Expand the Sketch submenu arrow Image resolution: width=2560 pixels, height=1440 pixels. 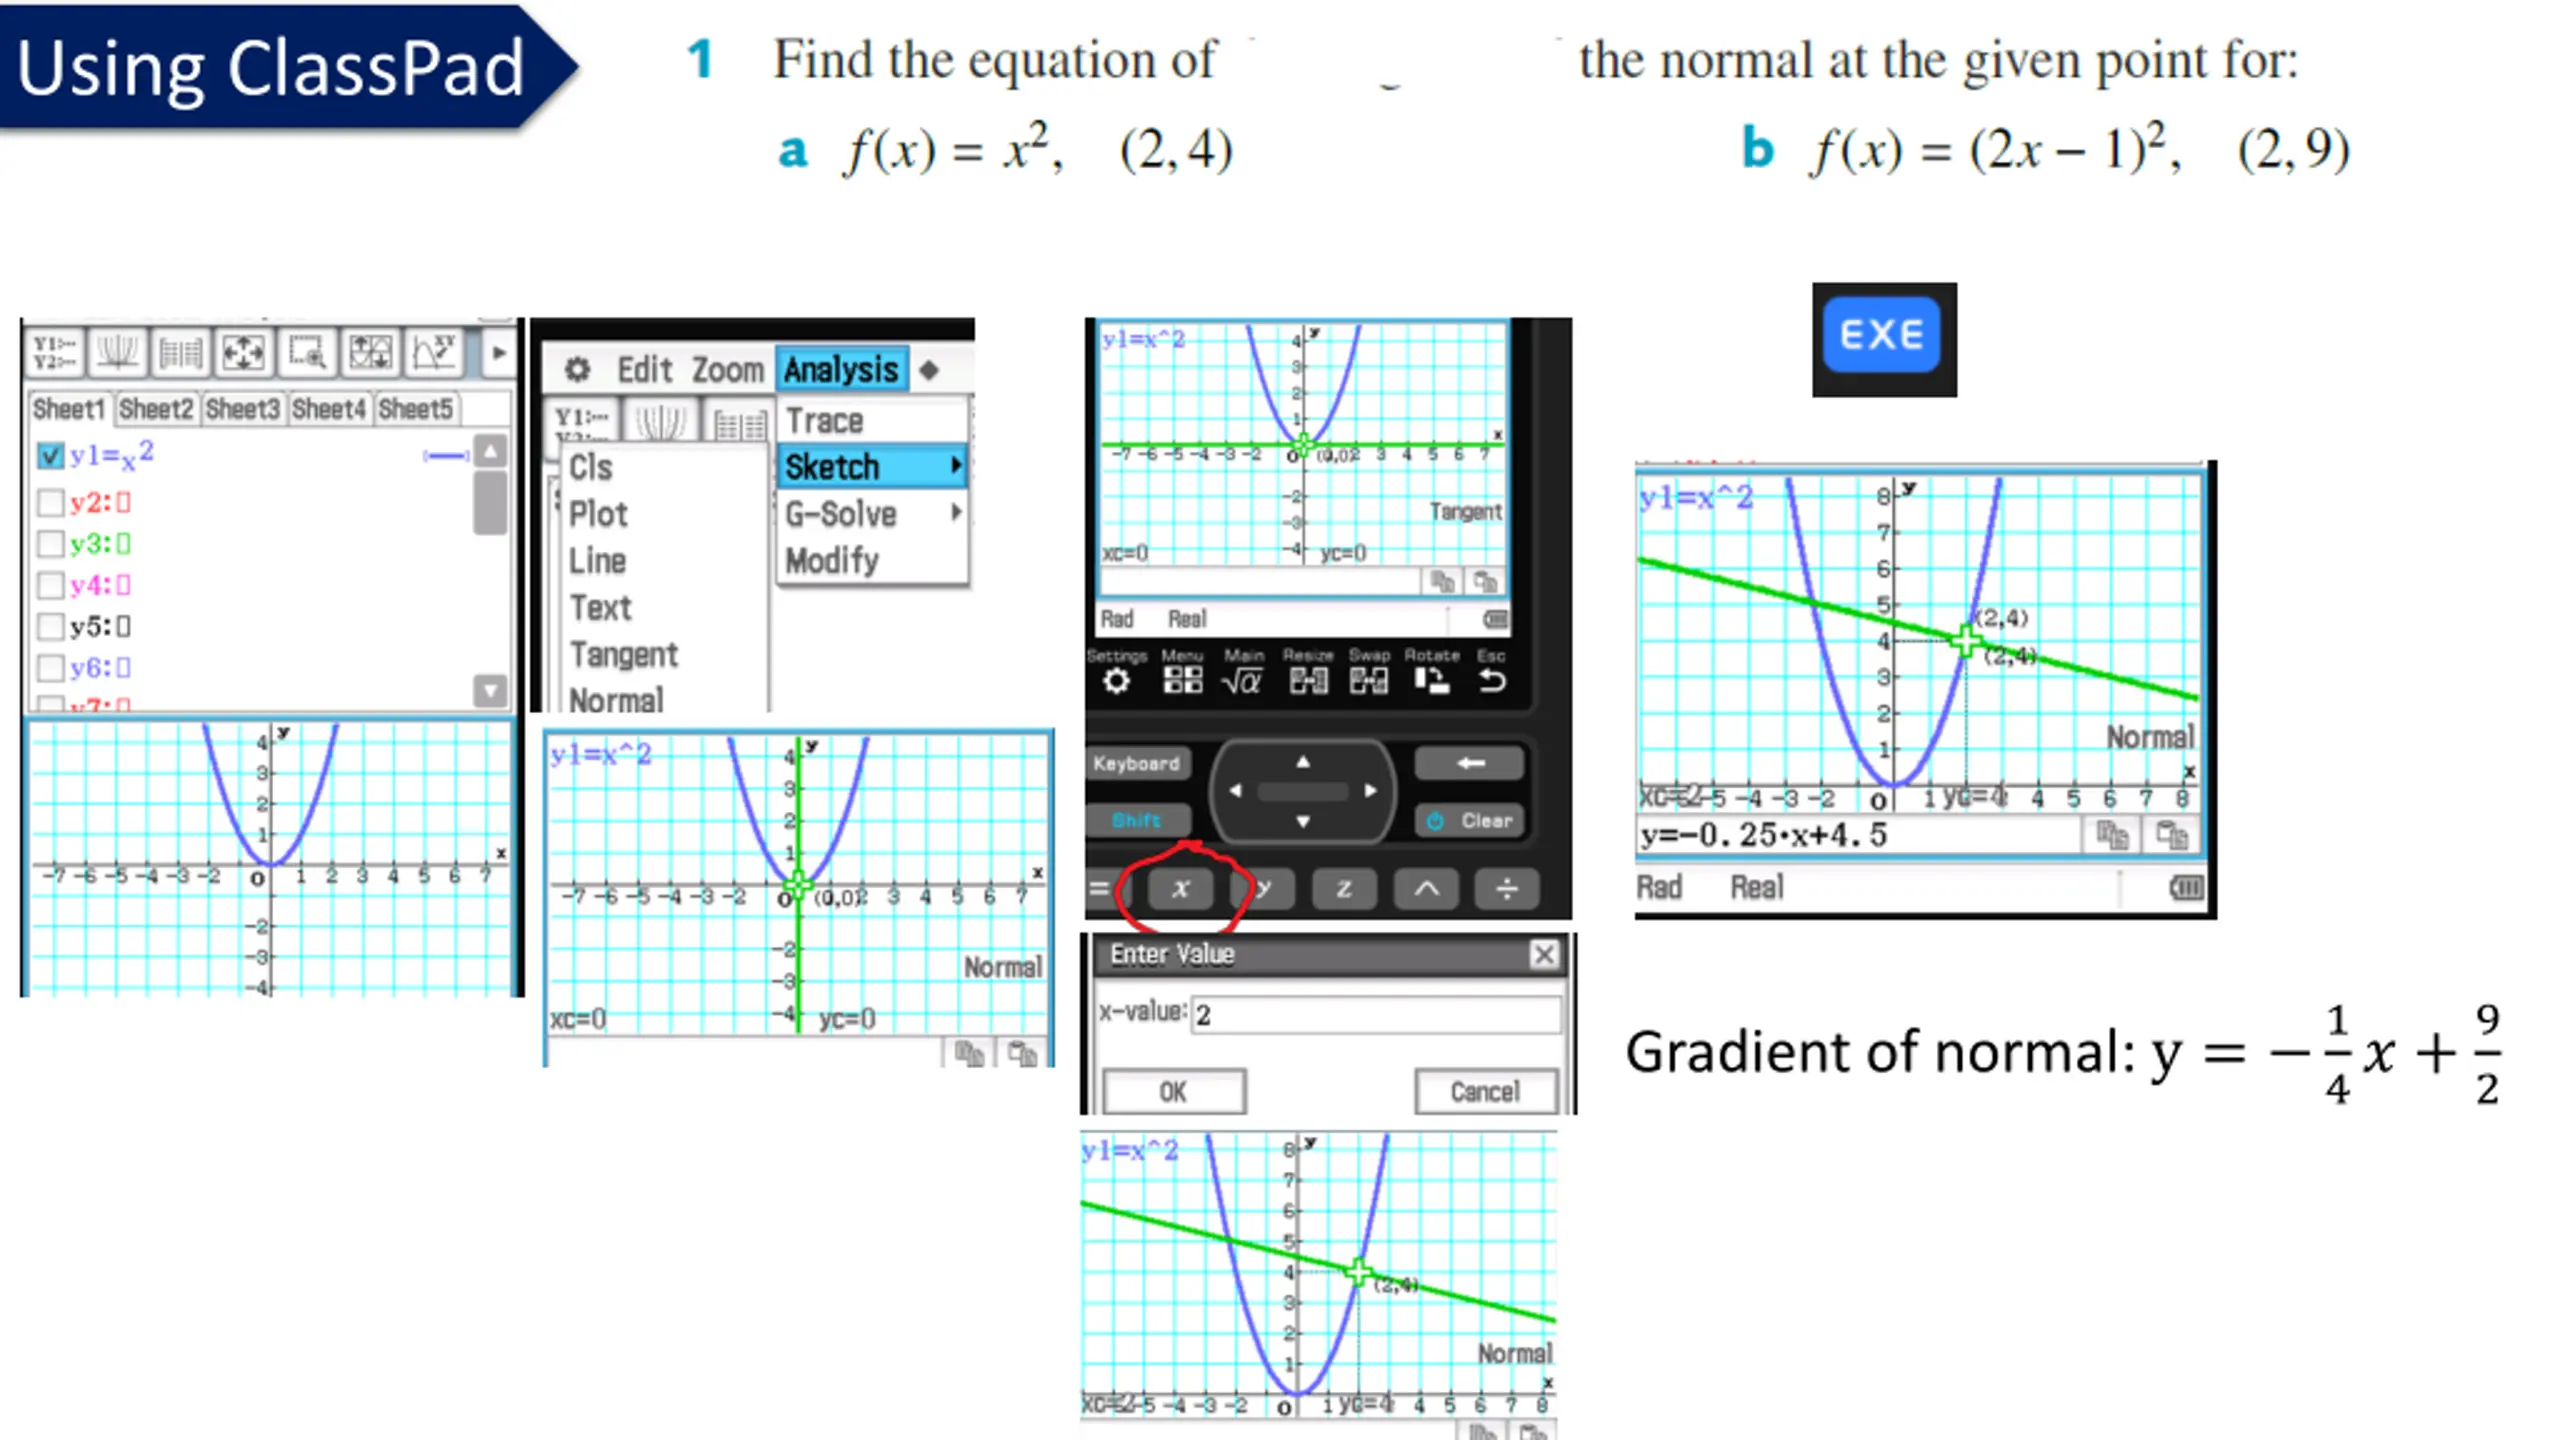(x=955, y=466)
